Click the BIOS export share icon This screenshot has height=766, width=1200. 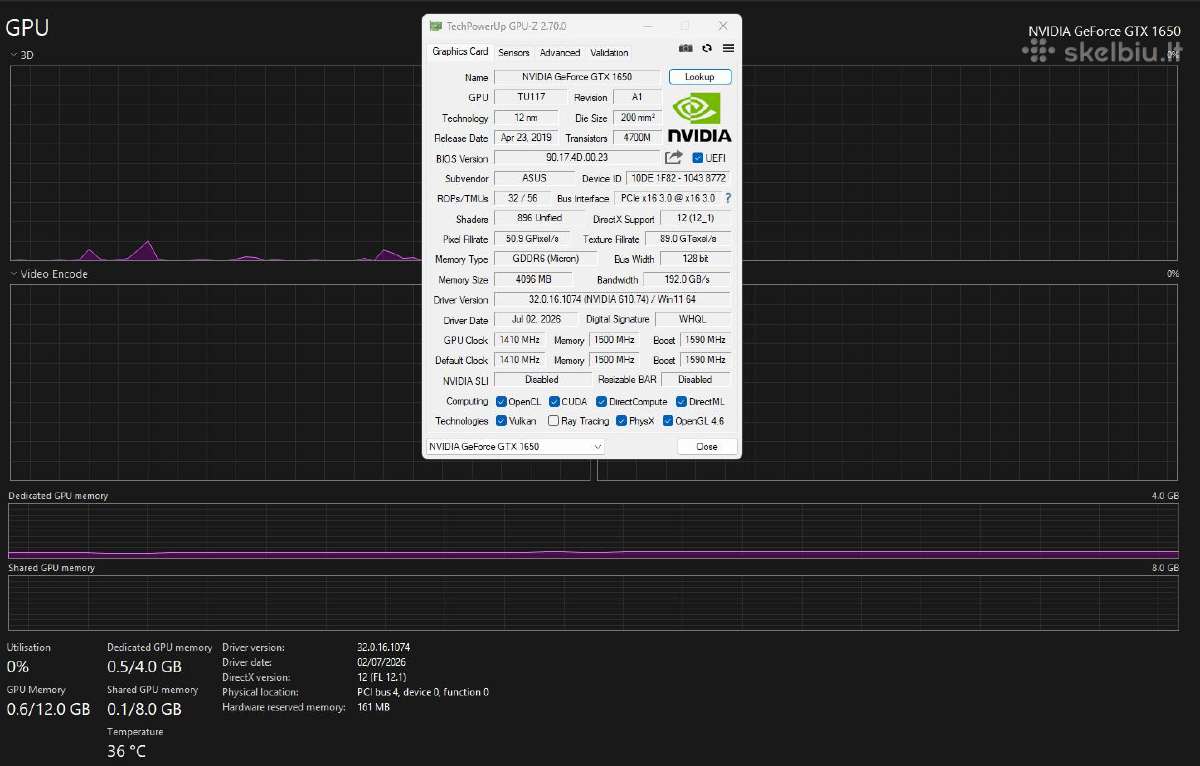pos(674,158)
